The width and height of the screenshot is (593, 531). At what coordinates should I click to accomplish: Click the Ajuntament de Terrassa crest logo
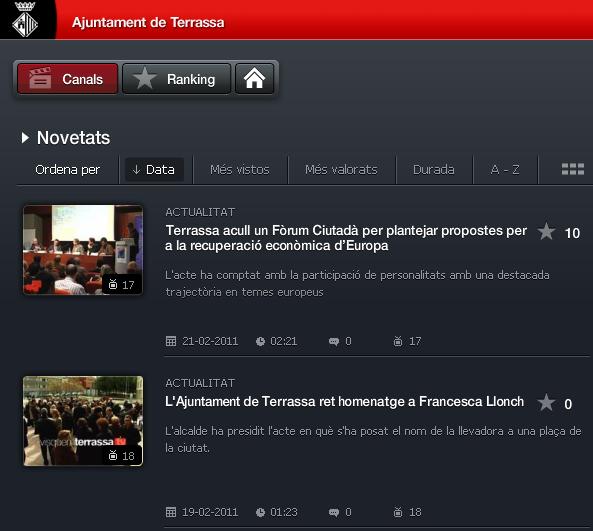point(25,19)
